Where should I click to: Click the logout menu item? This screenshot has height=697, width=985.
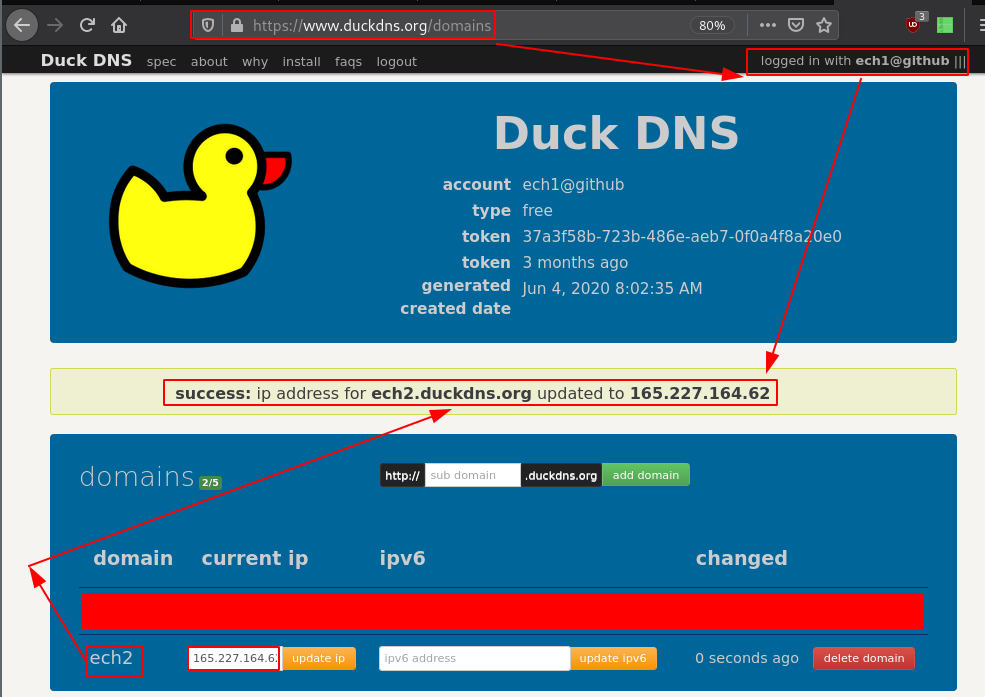(x=396, y=62)
